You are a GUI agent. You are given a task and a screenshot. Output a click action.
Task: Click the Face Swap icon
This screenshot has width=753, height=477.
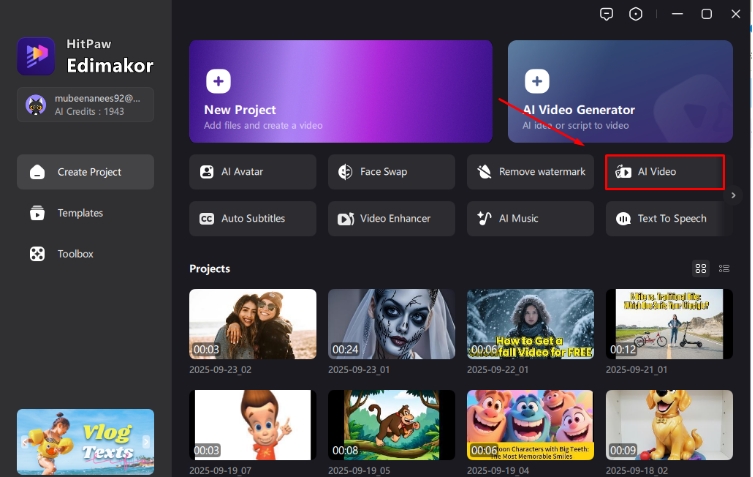(x=345, y=171)
